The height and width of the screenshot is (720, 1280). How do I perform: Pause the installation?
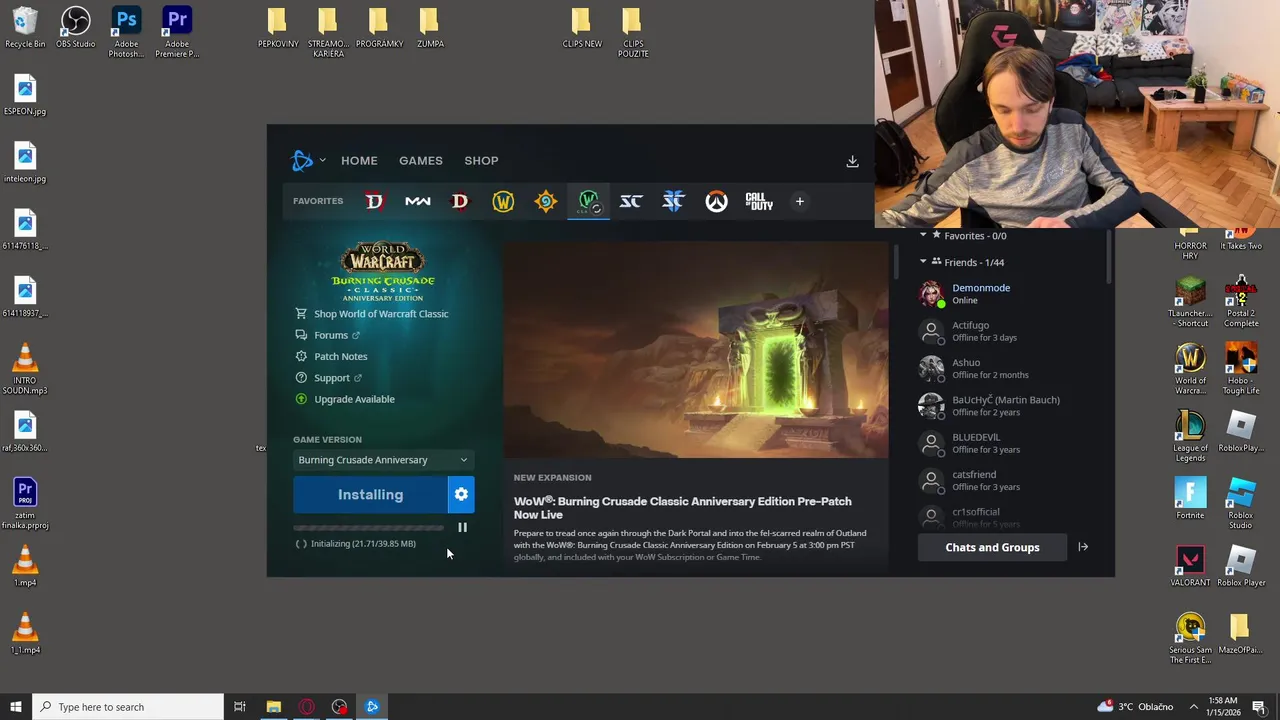click(x=462, y=527)
